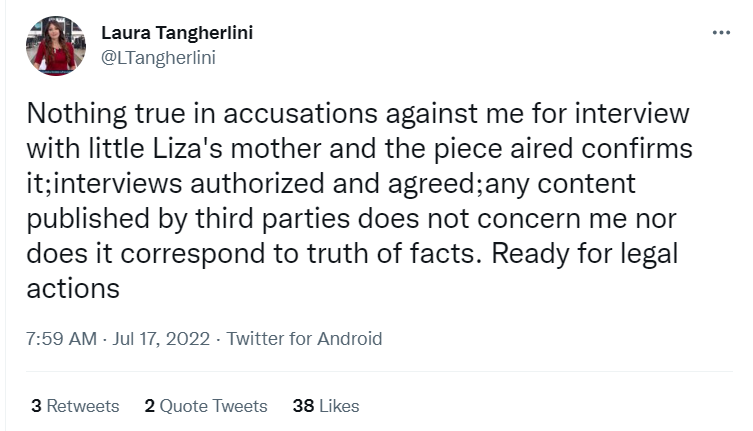Click the 7:59 AM timestamp
Viewport: 753px width, 431px height.
tap(61, 338)
